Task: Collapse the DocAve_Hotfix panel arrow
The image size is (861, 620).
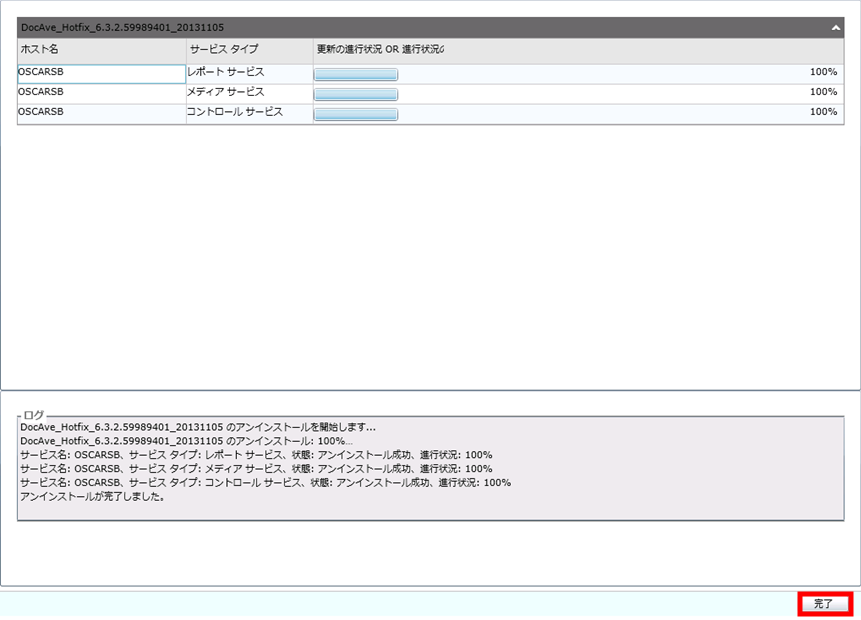Action: (x=835, y=27)
